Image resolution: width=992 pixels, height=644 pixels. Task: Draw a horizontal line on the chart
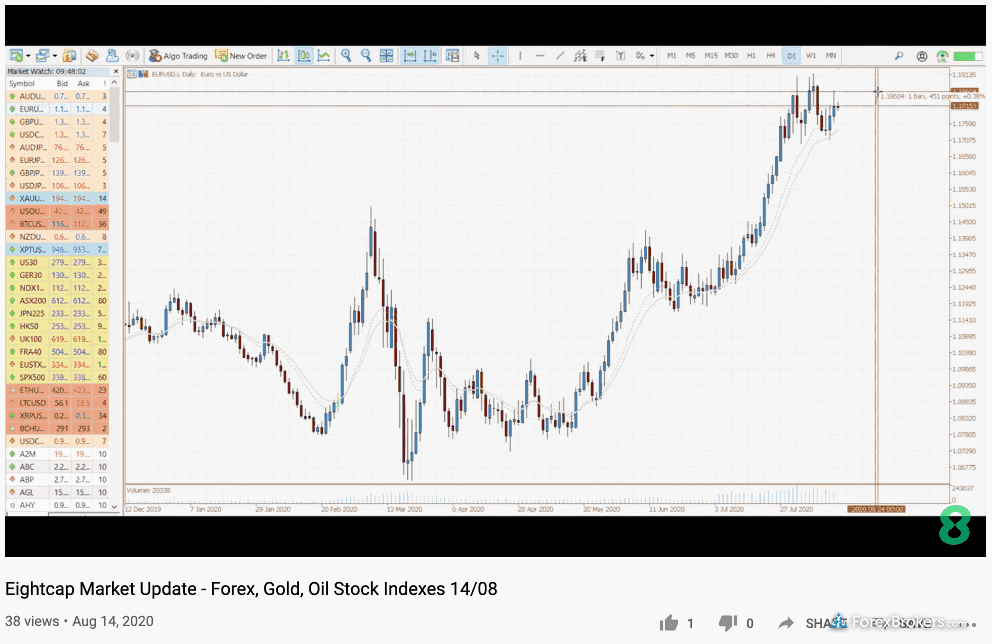[538, 56]
